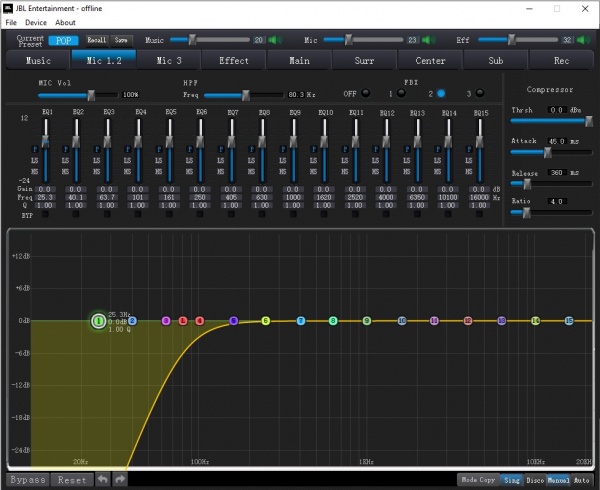Open the POP current preset selector
Screen dimensions: 600x490
[x=64, y=40]
